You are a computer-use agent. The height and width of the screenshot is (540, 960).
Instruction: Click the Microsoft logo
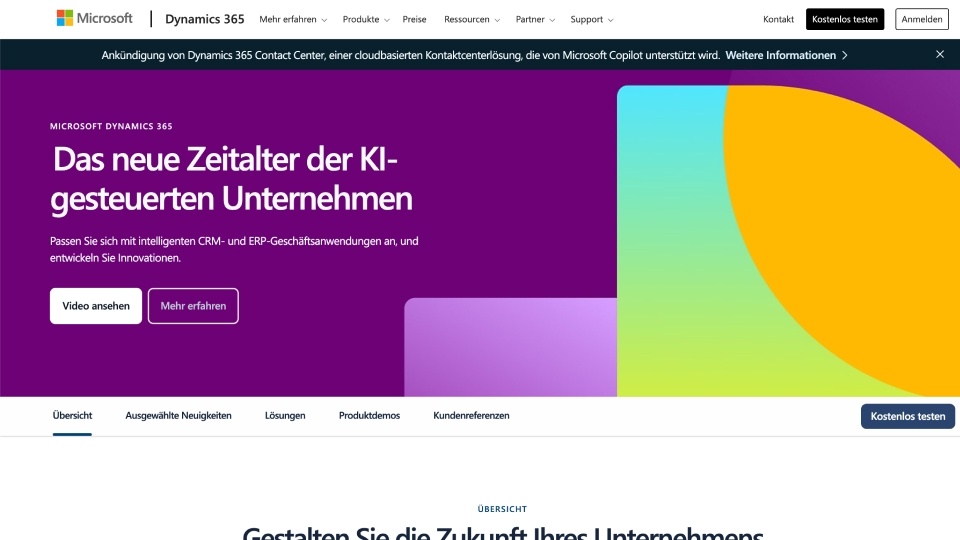point(94,18)
